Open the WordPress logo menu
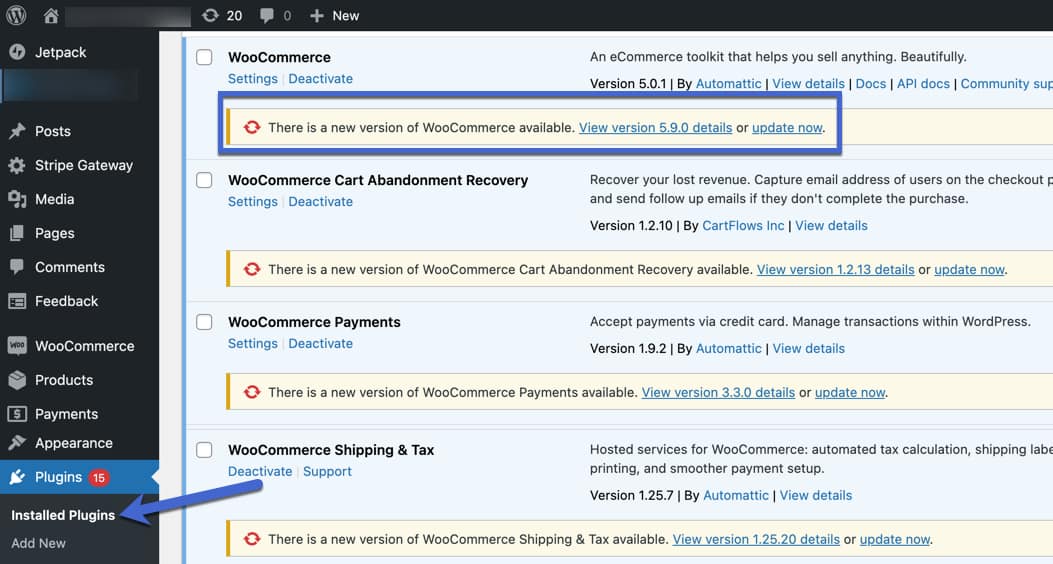This screenshot has height=564, width=1053. coord(16,15)
